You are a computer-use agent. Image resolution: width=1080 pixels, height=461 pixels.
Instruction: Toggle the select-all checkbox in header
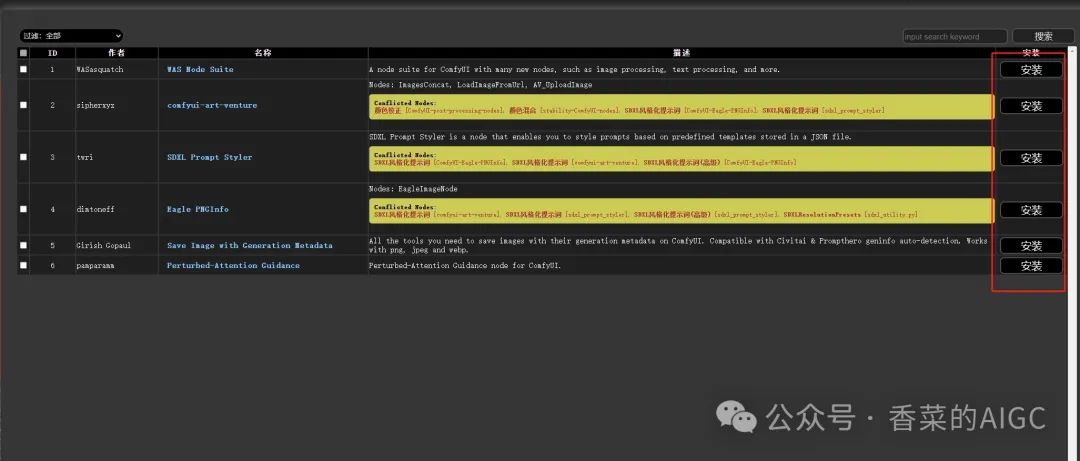click(x=23, y=53)
